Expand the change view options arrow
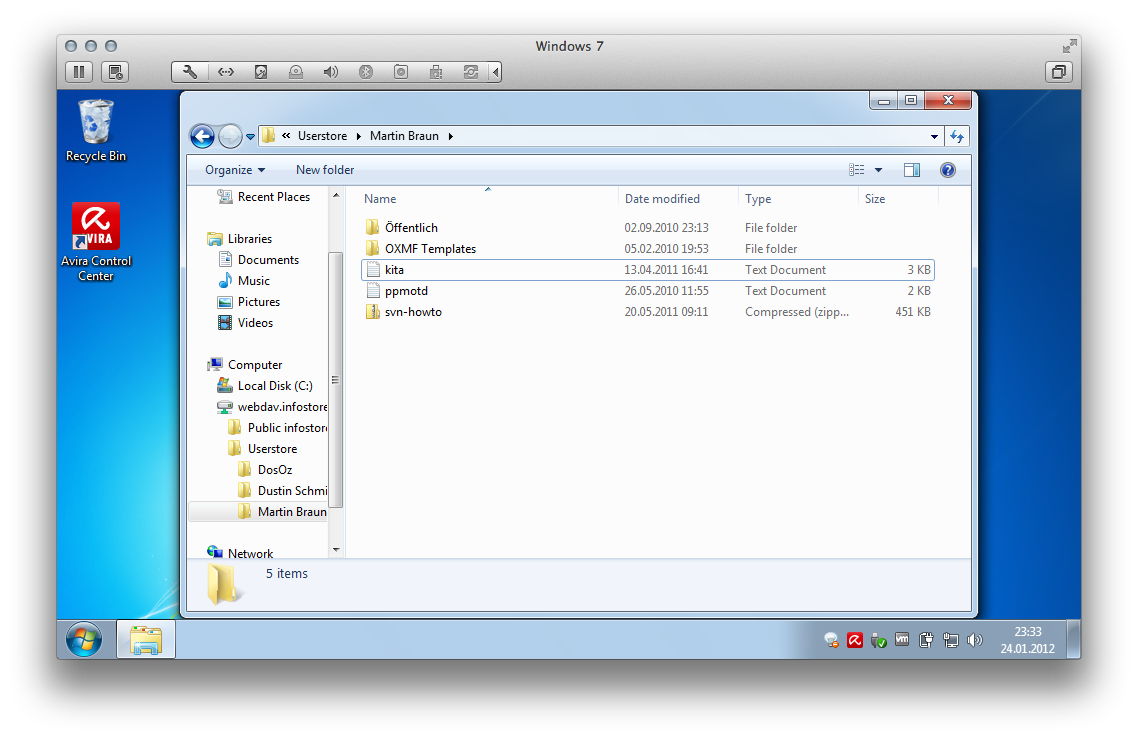This screenshot has width=1138, height=738. (879, 170)
